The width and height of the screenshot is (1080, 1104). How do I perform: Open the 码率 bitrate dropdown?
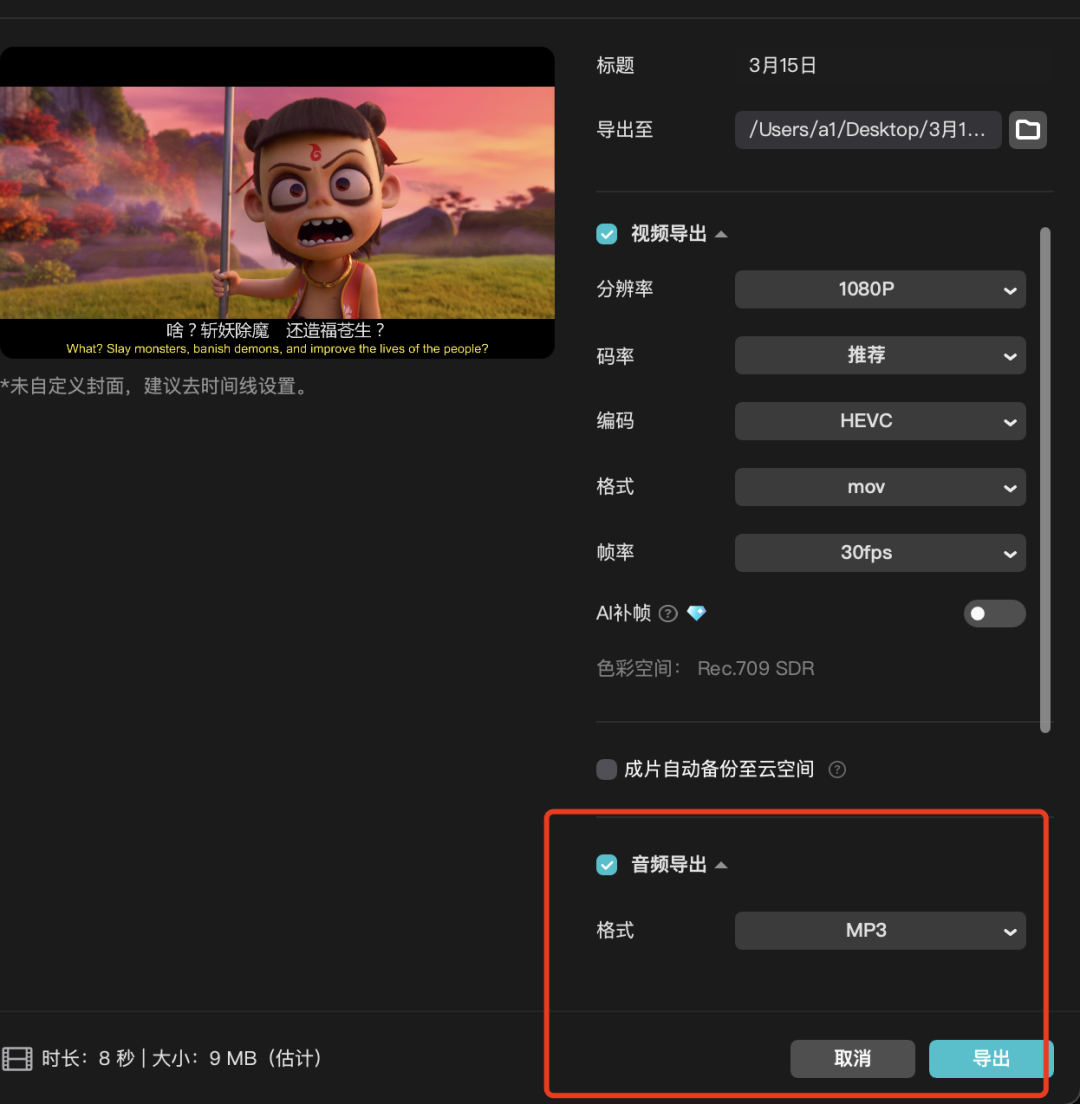click(880, 355)
